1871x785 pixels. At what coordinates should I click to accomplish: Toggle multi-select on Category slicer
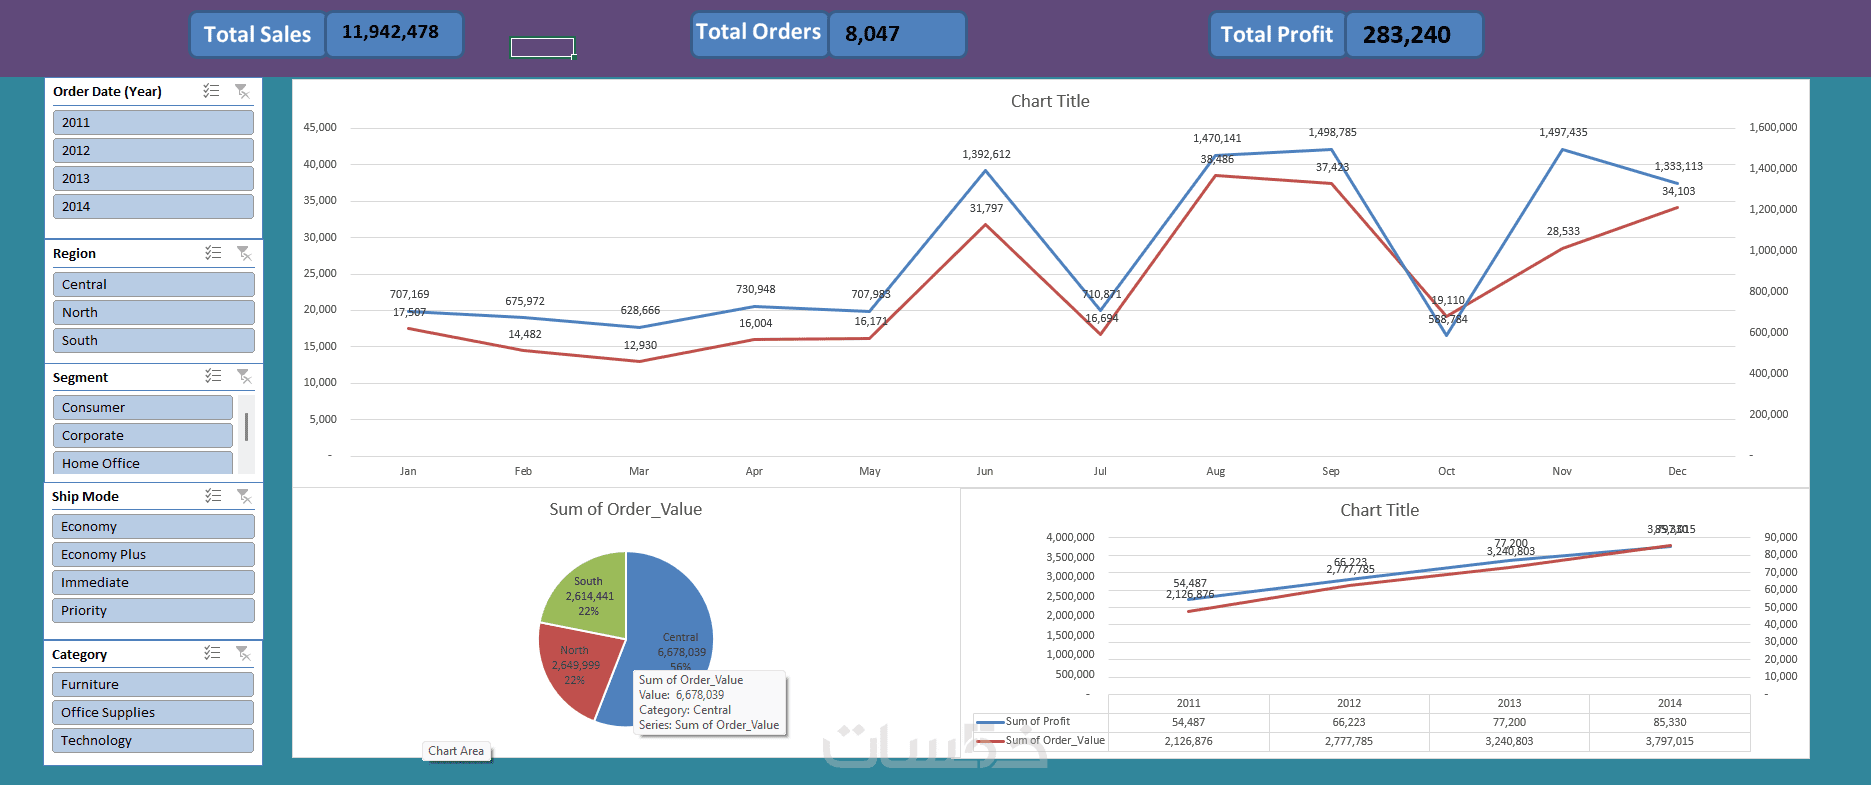212,653
